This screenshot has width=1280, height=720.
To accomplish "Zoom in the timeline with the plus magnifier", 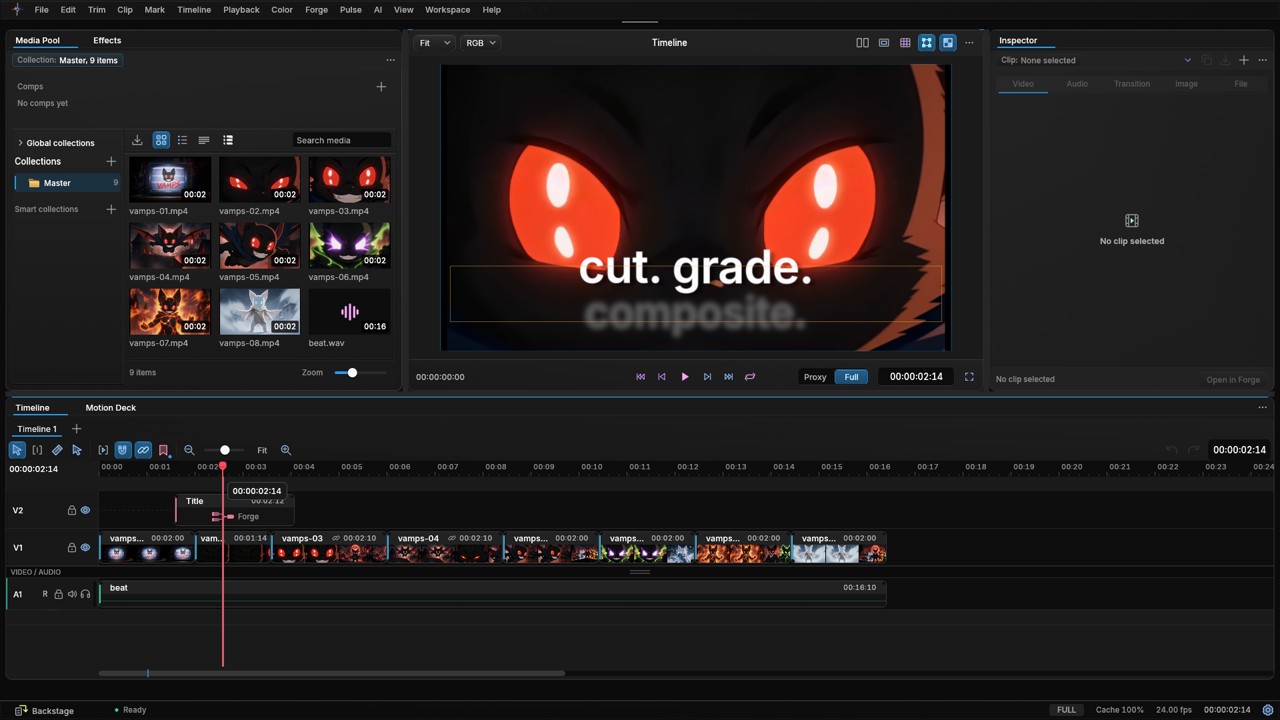I will click(x=286, y=450).
